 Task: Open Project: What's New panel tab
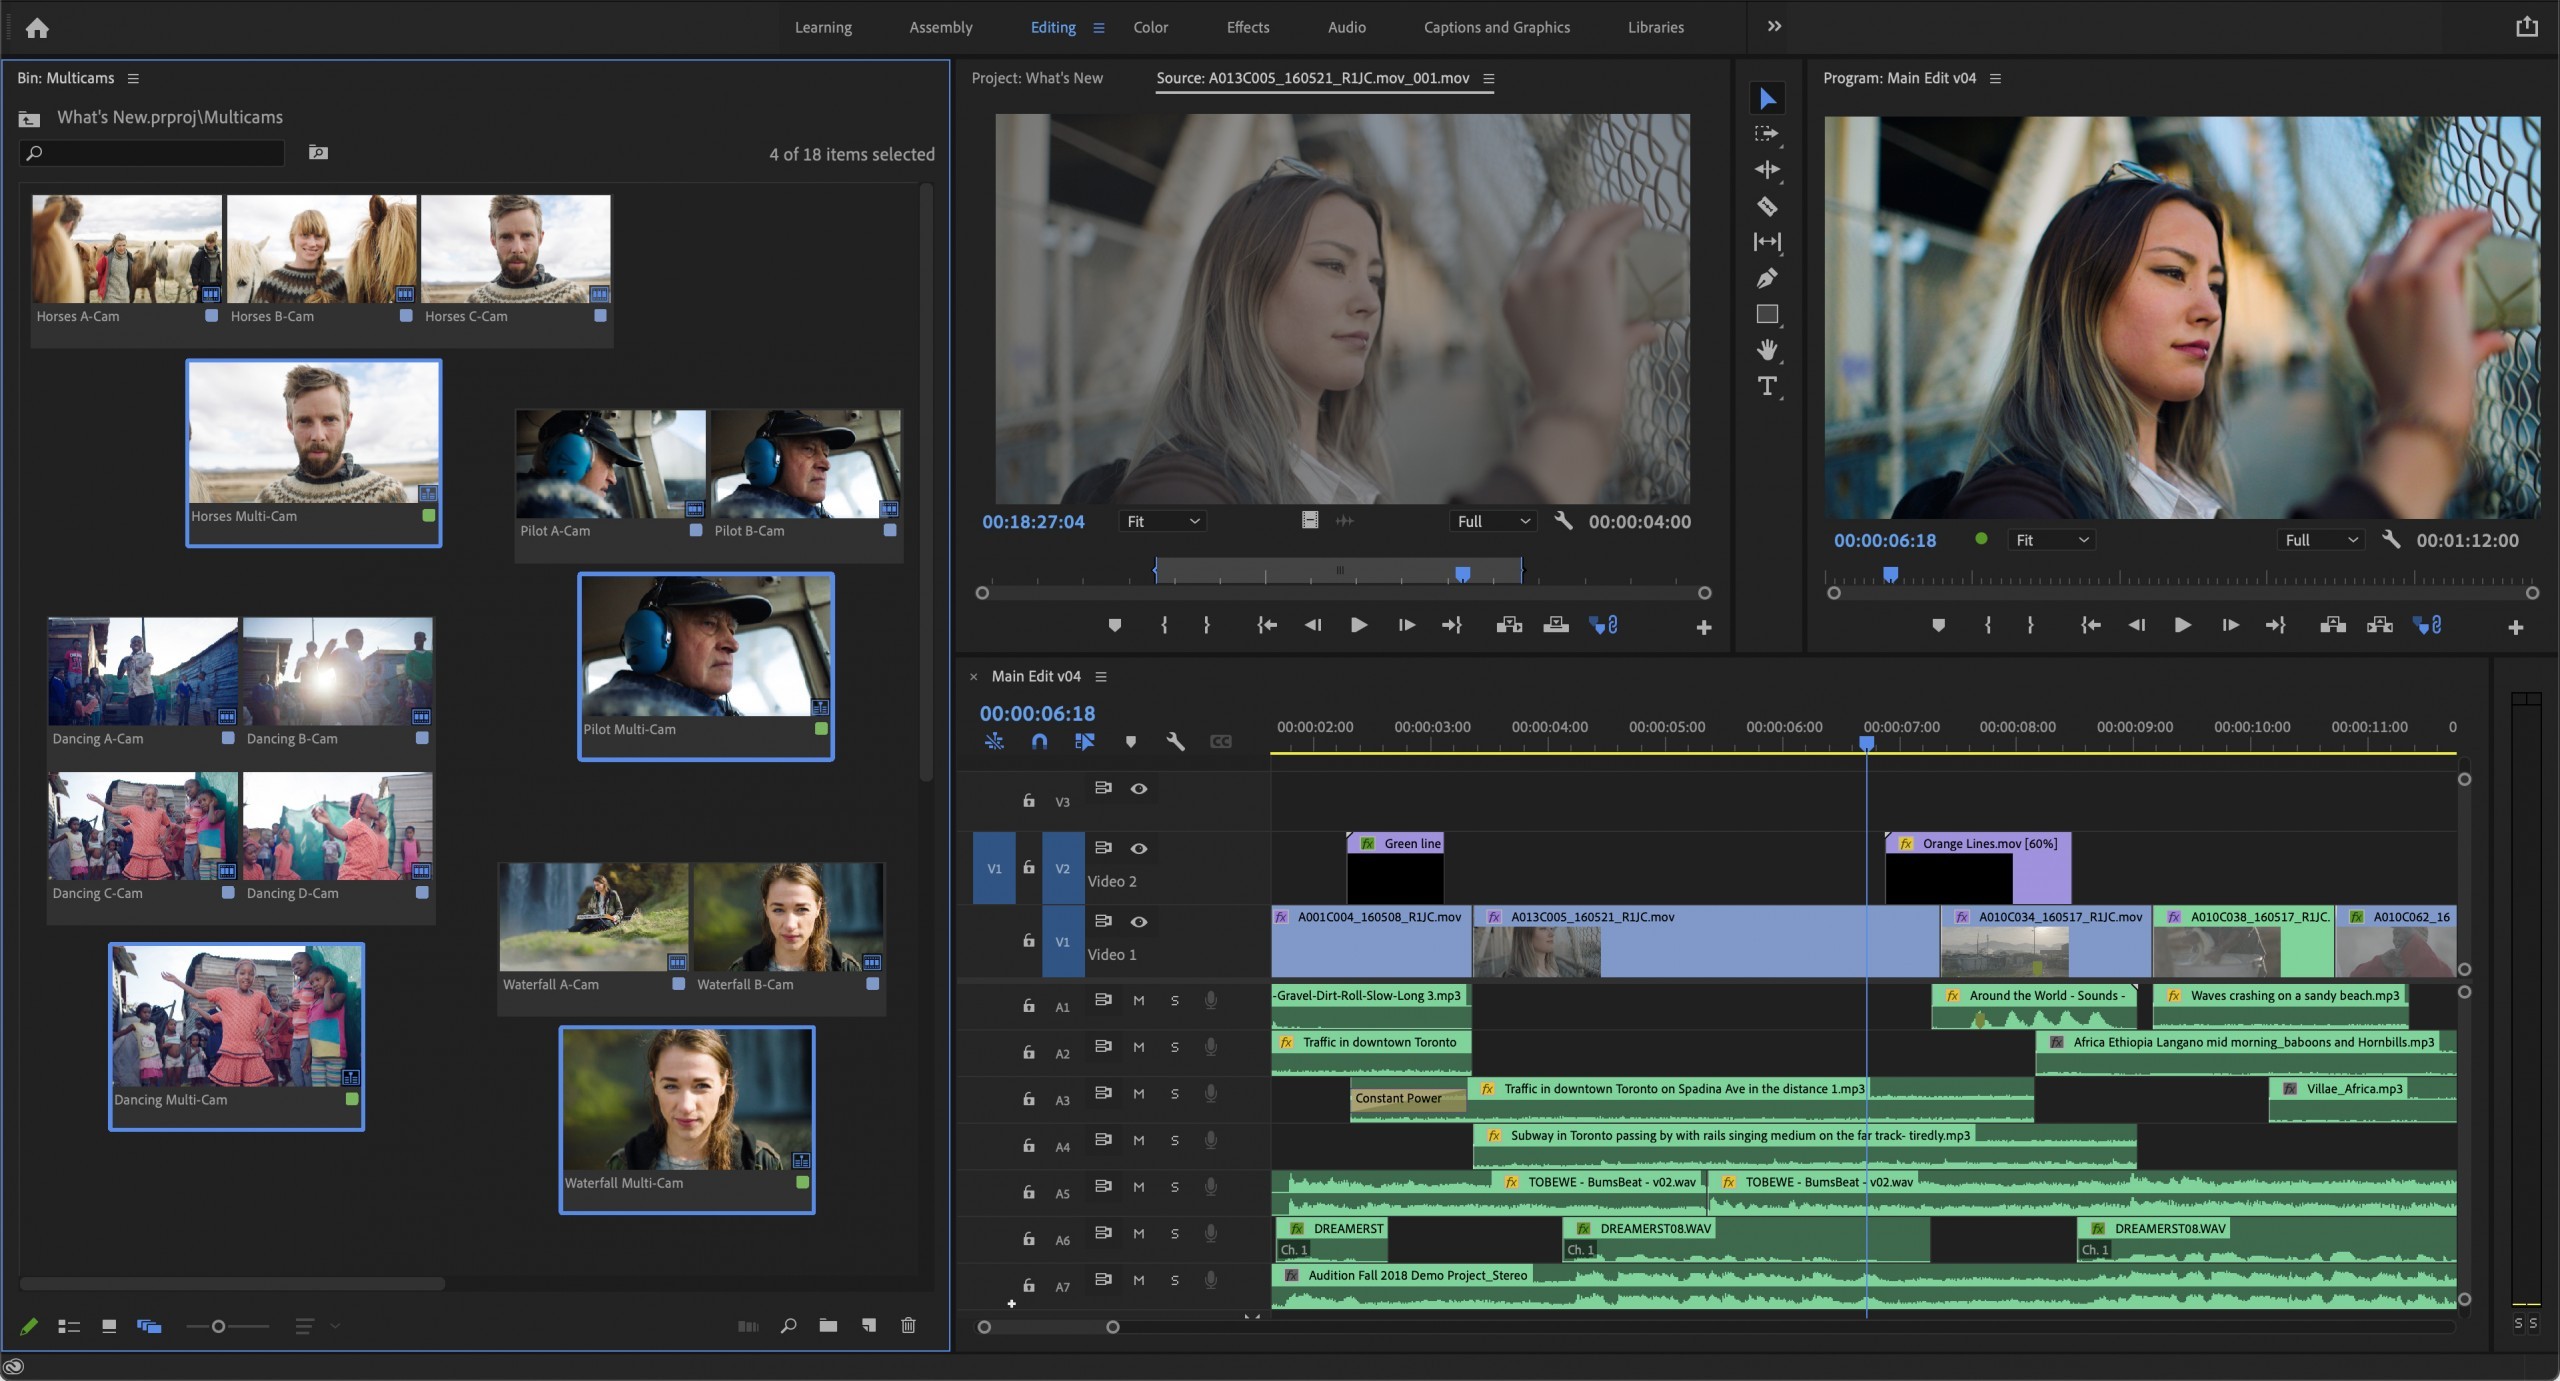coord(1037,78)
